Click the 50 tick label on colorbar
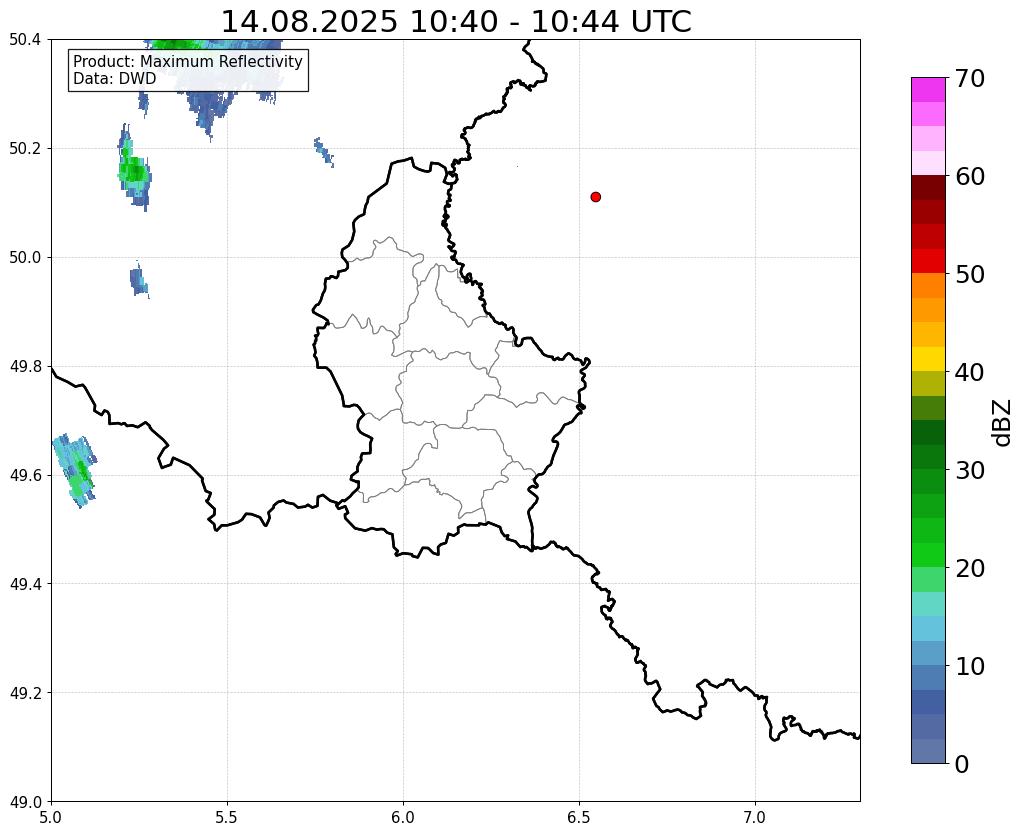The height and width of the screenshot is (834, 1023). click(x=970, y=274)
